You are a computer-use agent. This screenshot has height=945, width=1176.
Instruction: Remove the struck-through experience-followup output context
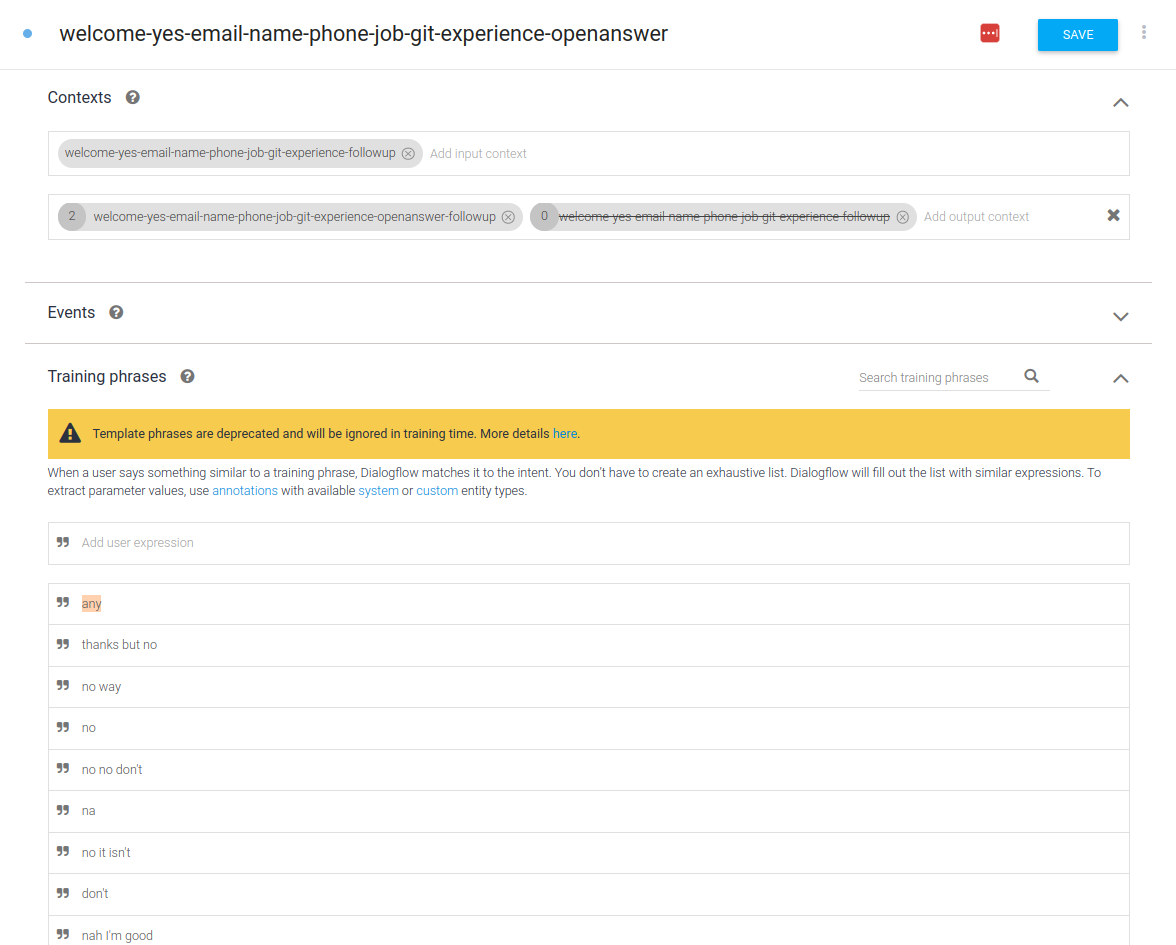903,217
